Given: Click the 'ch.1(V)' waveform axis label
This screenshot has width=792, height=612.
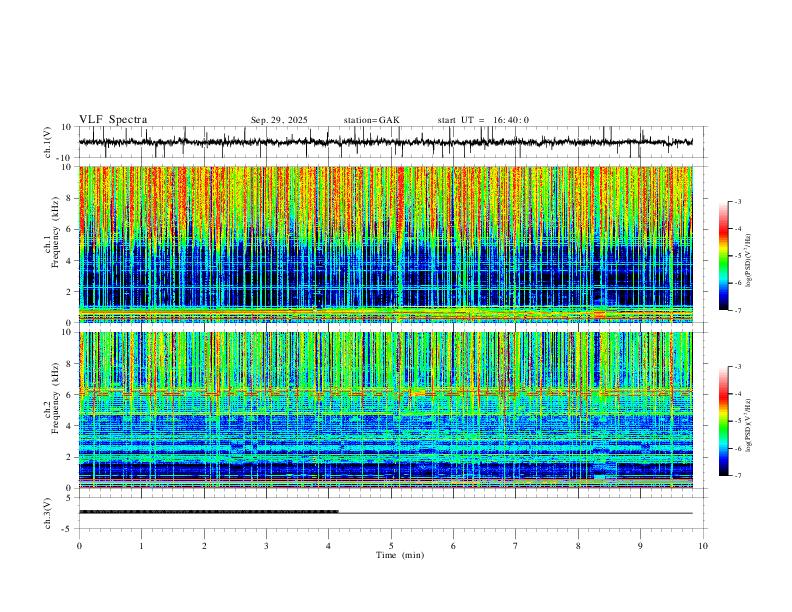Looking at the screenshot, I should [x=49, y=142].
